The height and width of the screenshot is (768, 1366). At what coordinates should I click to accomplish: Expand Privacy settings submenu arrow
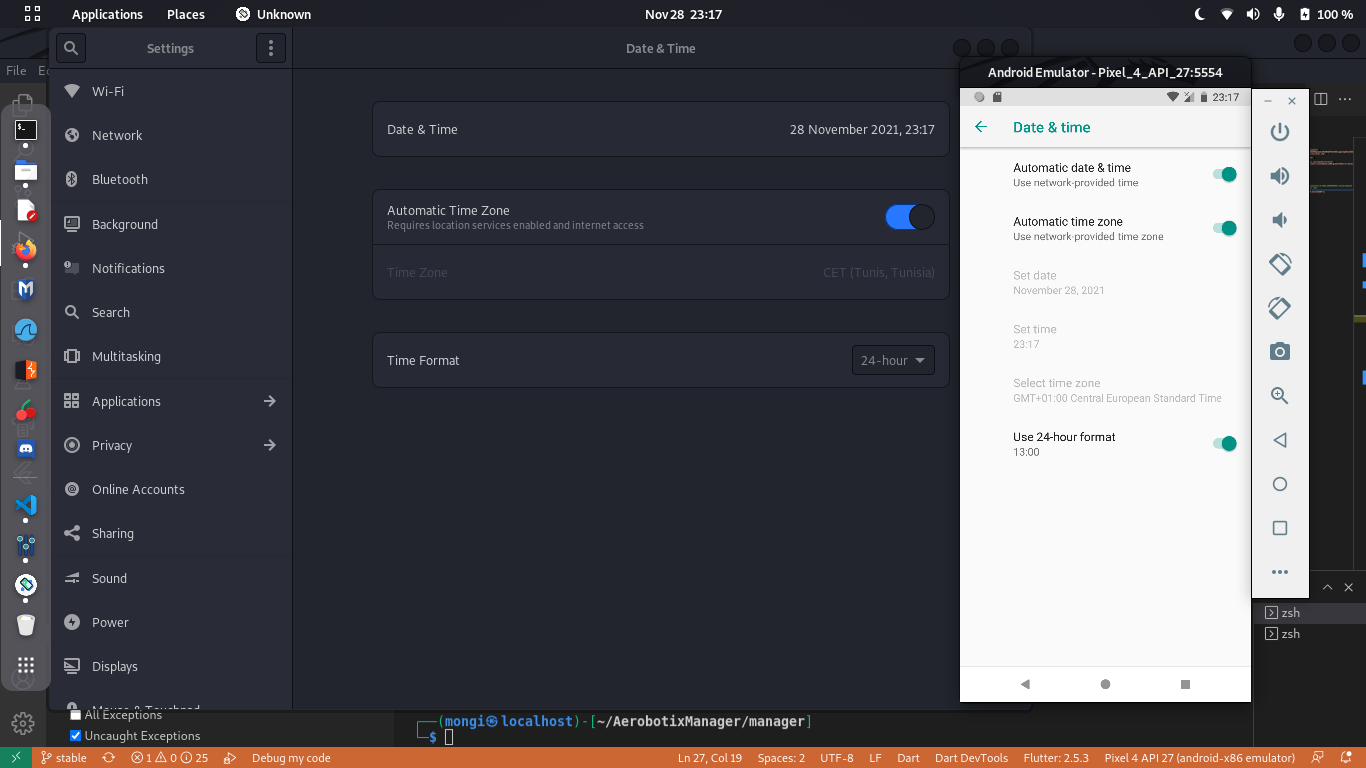[x=269, y=445]
